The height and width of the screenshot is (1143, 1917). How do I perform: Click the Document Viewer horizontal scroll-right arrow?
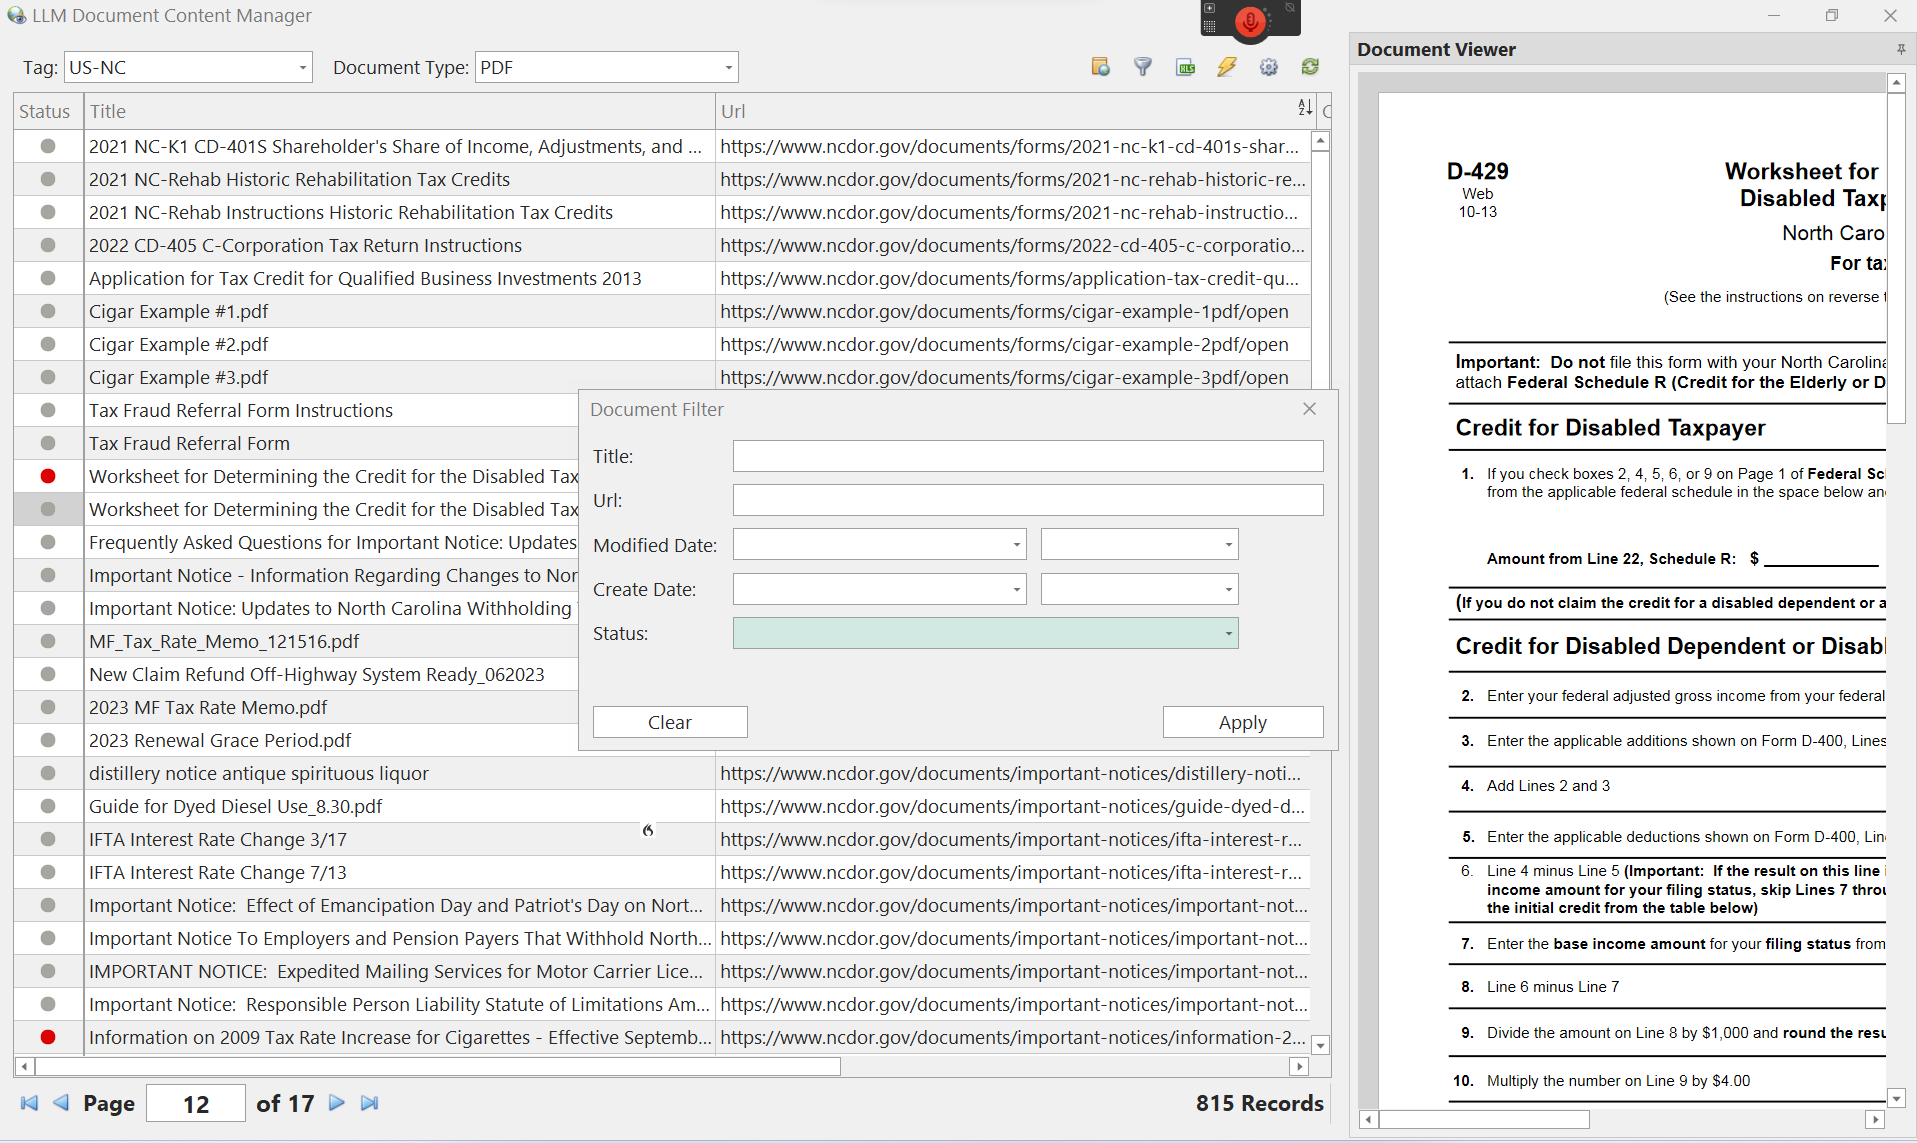[1875, 1120]
